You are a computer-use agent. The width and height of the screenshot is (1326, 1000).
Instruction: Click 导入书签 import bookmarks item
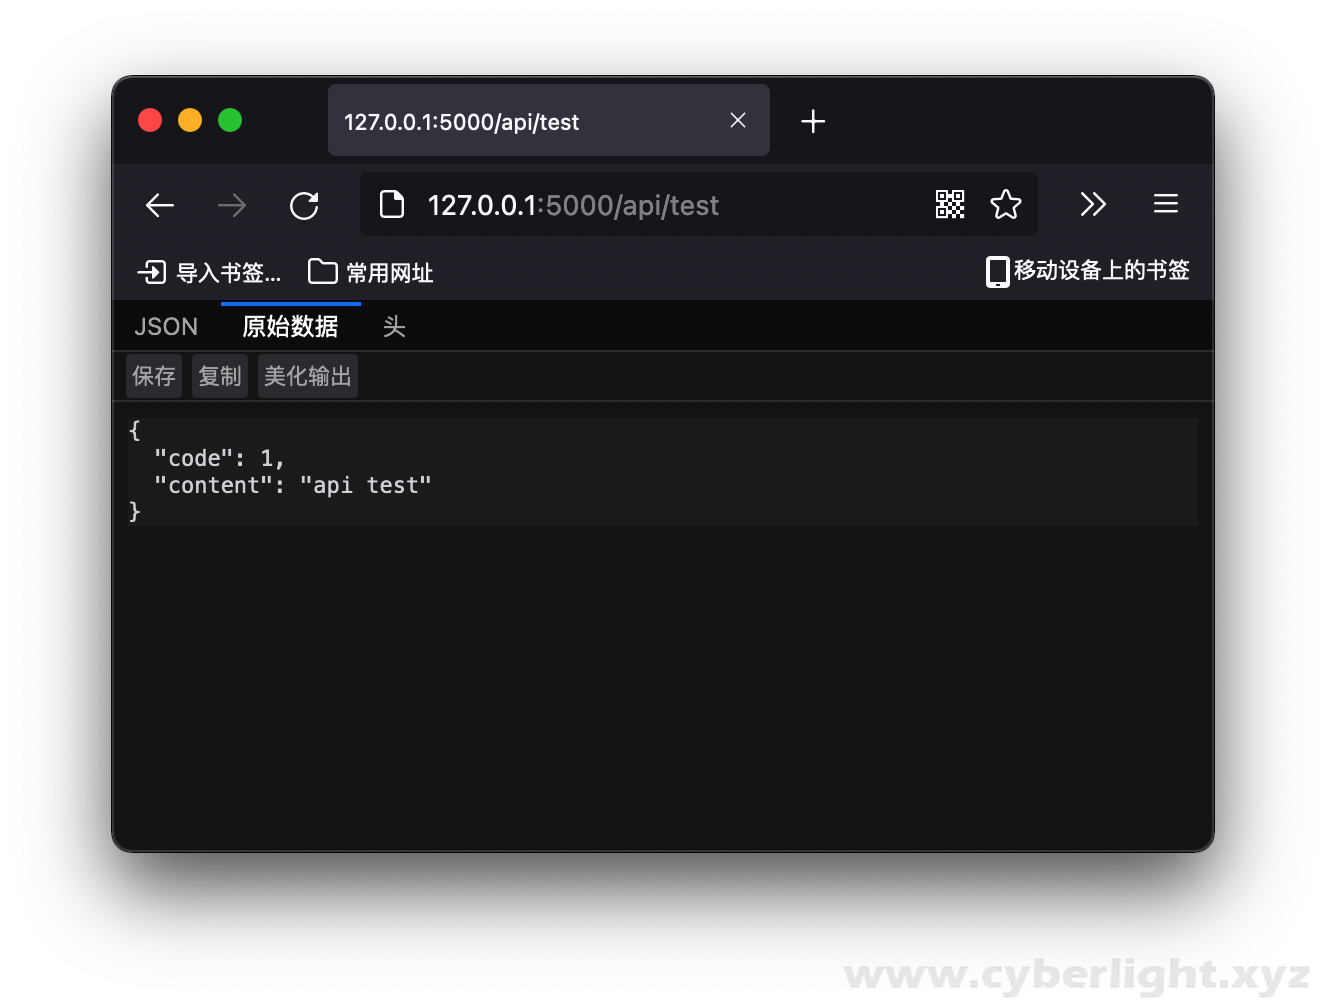pos(209,272)
